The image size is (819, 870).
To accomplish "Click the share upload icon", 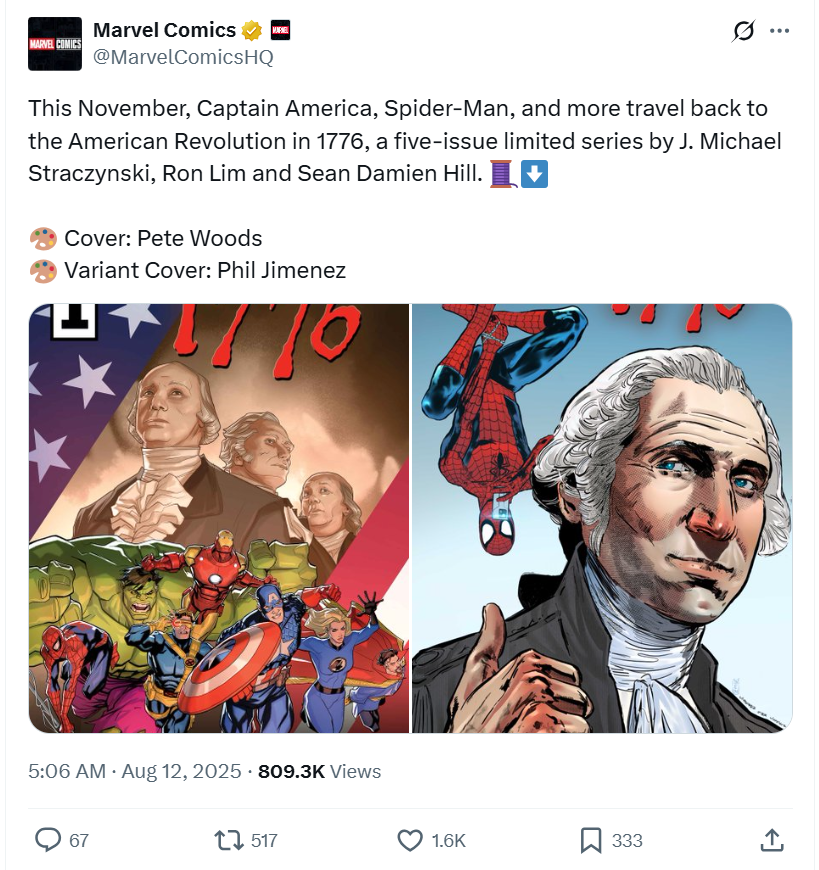I will click(772, 839).
